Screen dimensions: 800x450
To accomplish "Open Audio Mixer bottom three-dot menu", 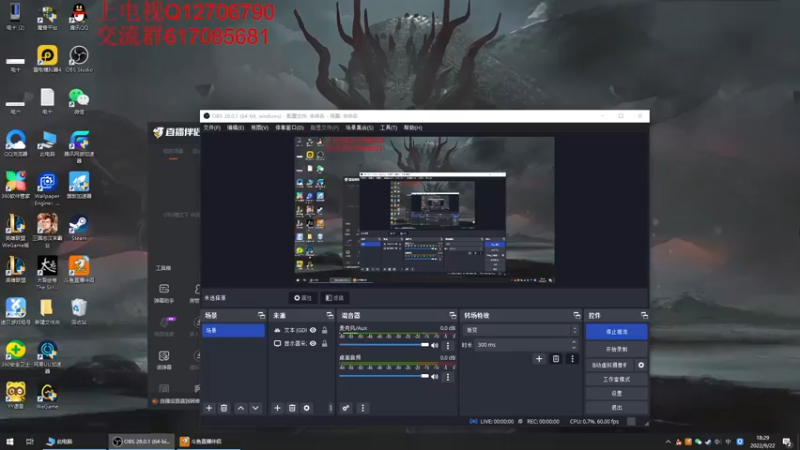I will pos(363,408).
